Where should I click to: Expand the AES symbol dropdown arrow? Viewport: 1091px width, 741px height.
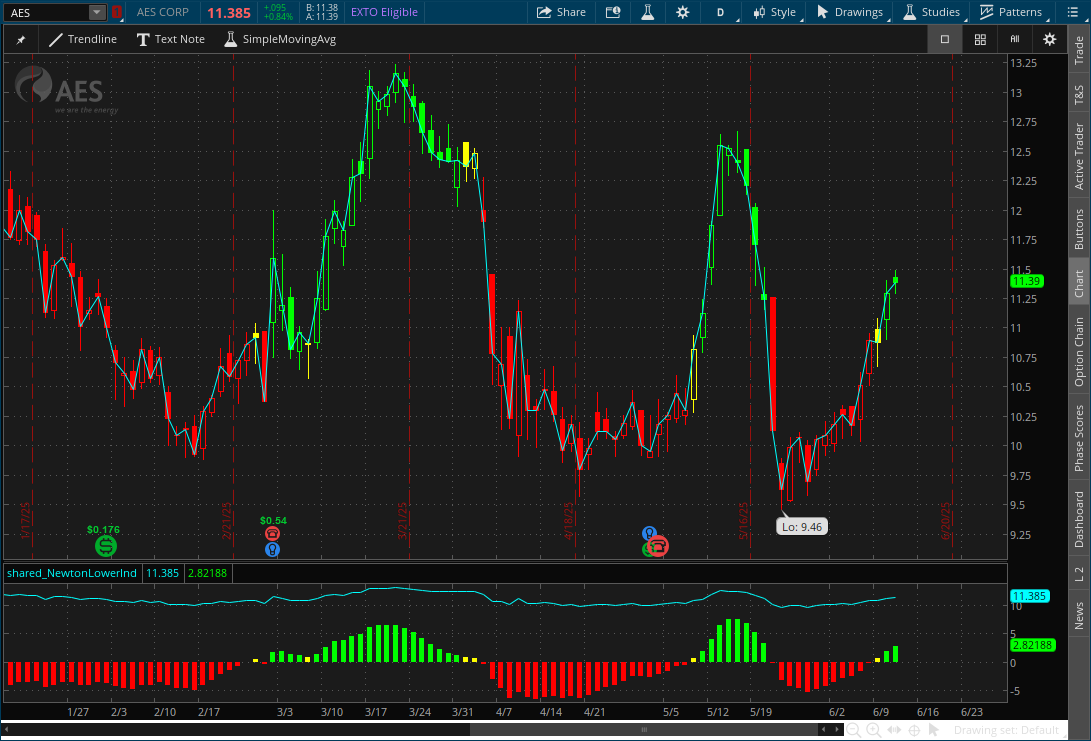tap(97, 13)
